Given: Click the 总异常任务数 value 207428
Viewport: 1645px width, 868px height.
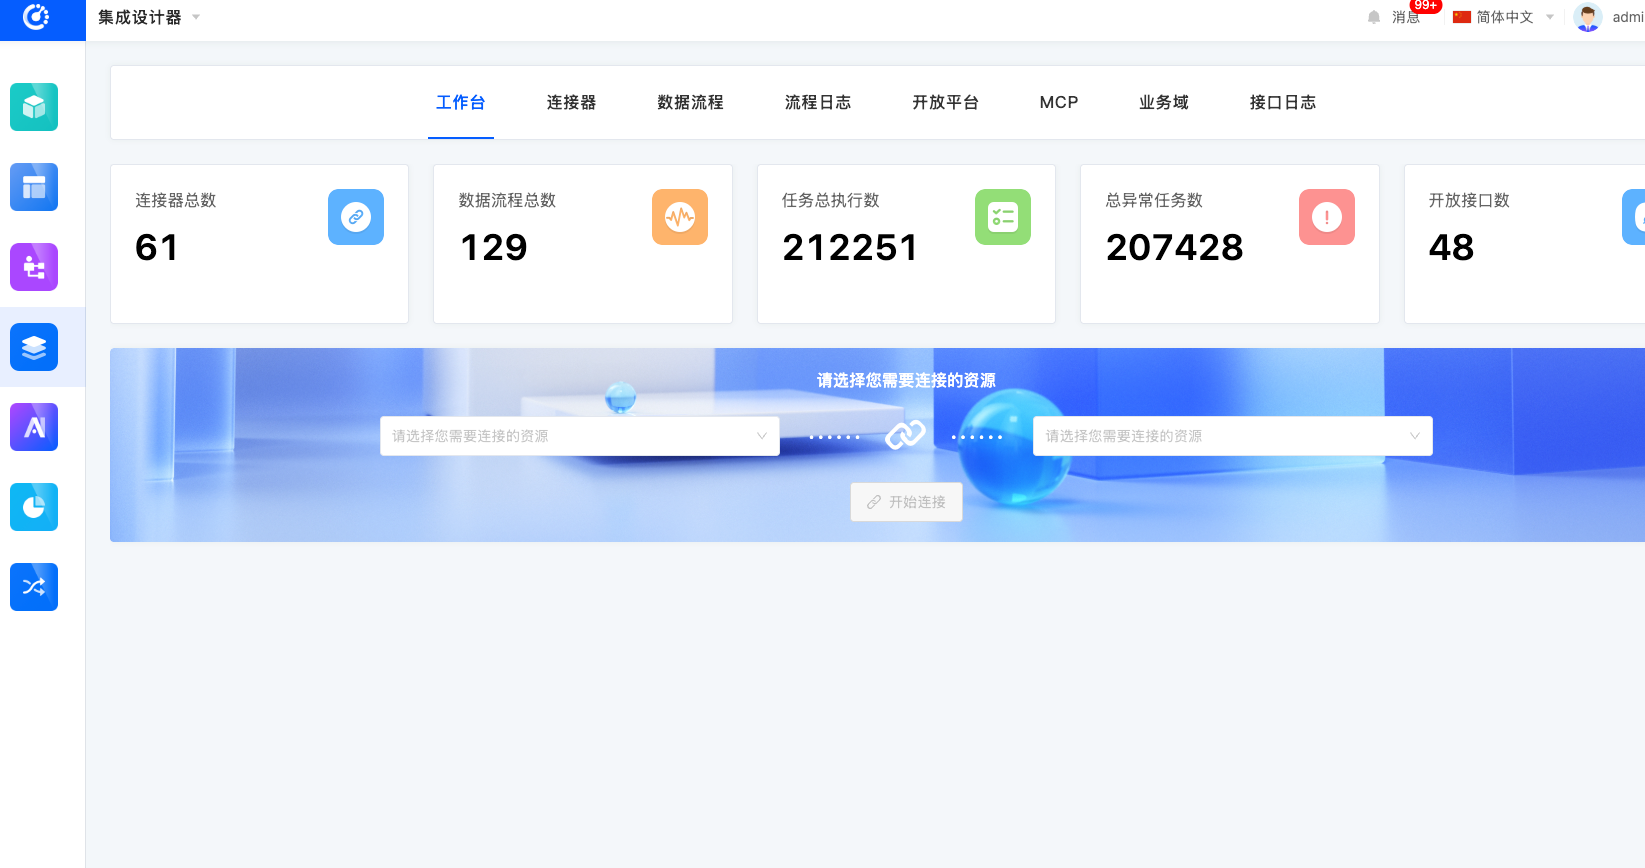Looking at the screenshot, I should click(x=1175, y=247).
